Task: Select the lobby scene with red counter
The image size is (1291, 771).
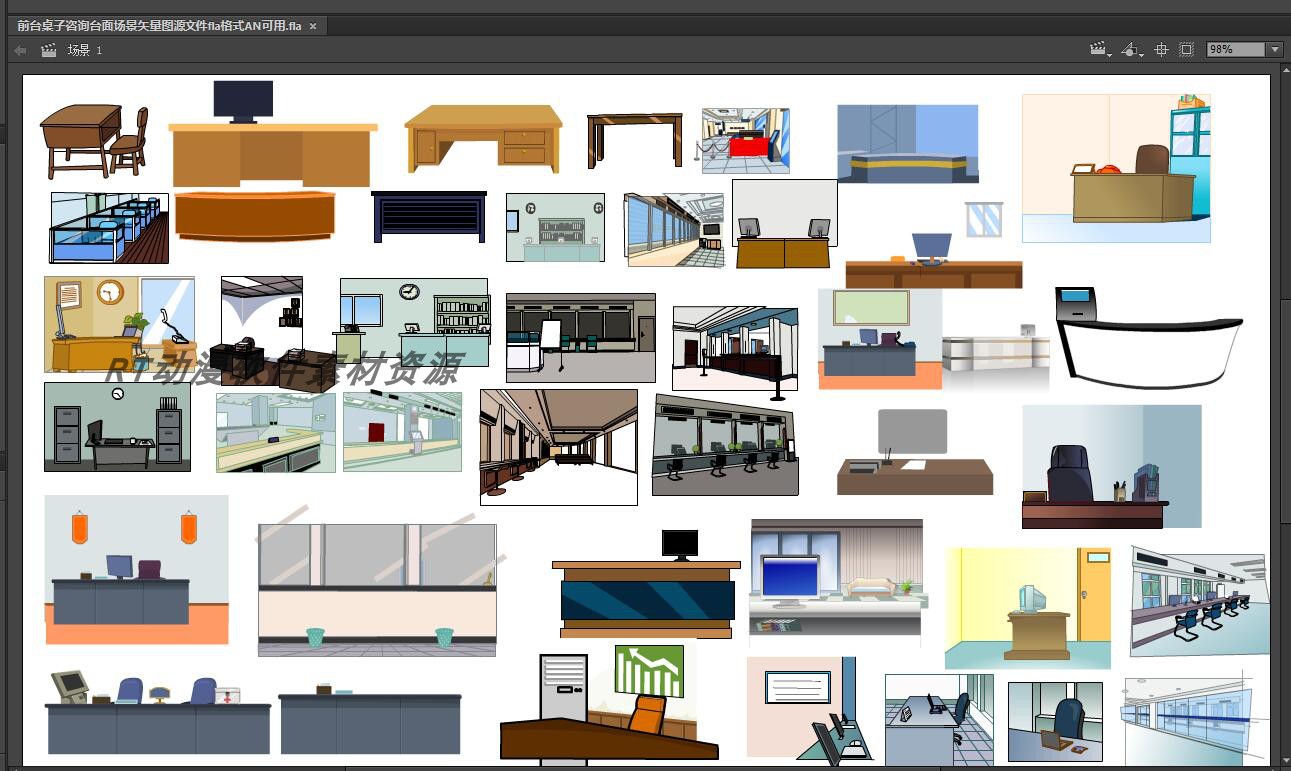Action: (x=746, y=141)
